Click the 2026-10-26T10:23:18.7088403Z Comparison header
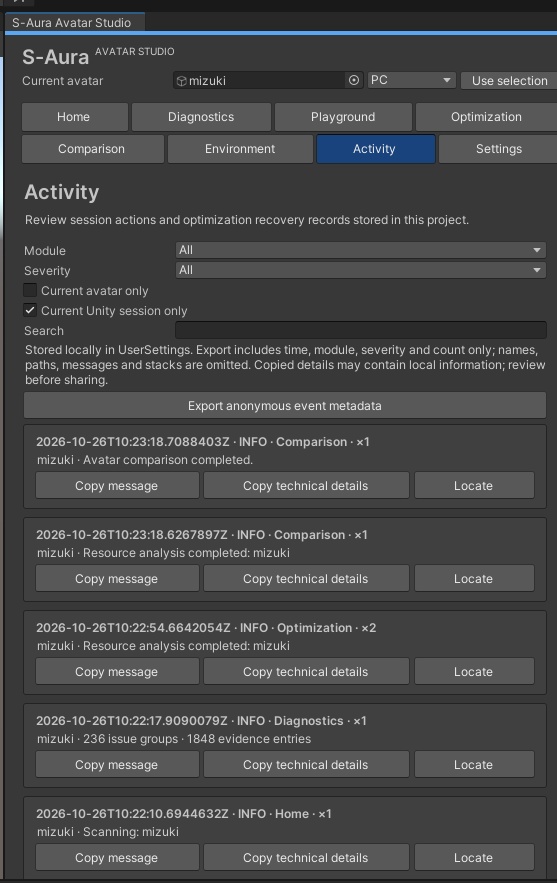Screen dimensions: 557x883 pos(203,442)
